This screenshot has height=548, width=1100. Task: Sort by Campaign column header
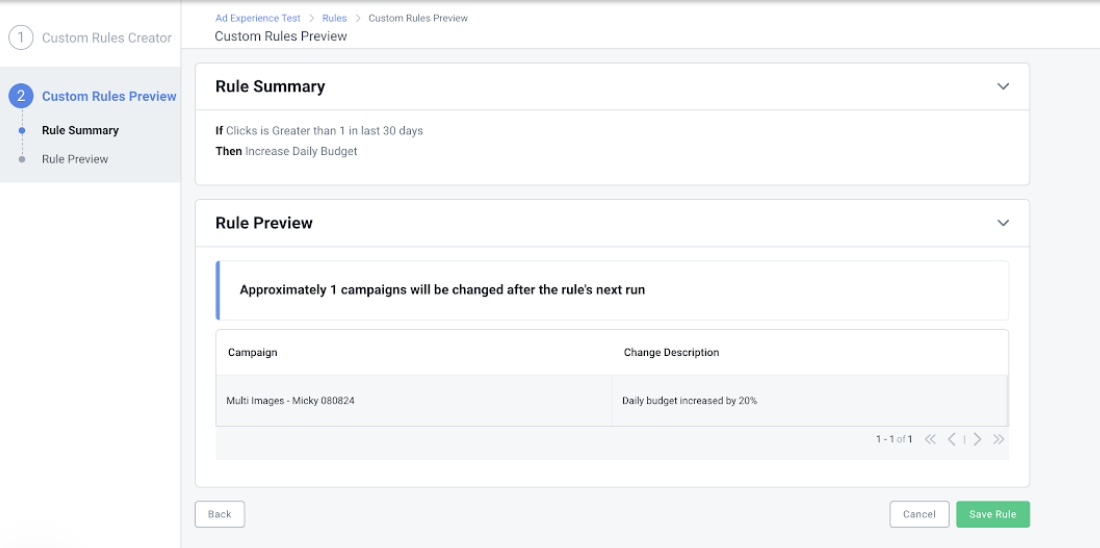[253, 352]
